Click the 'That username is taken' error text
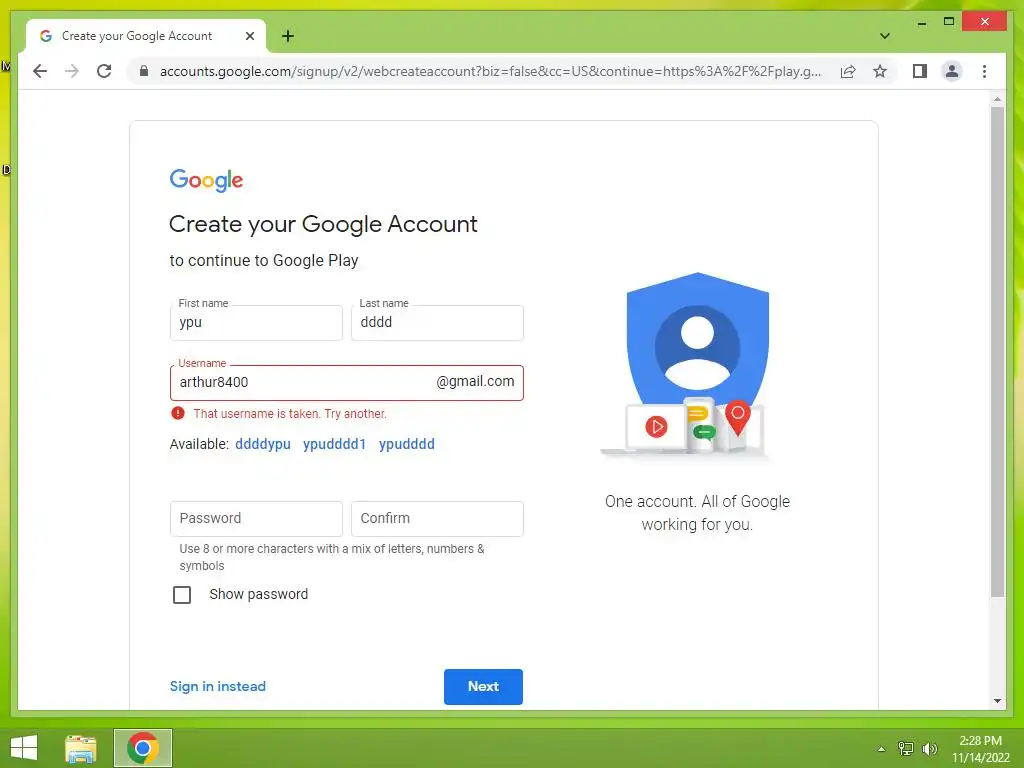Viewport: 1024px width, 768px height. click(290, 413)
